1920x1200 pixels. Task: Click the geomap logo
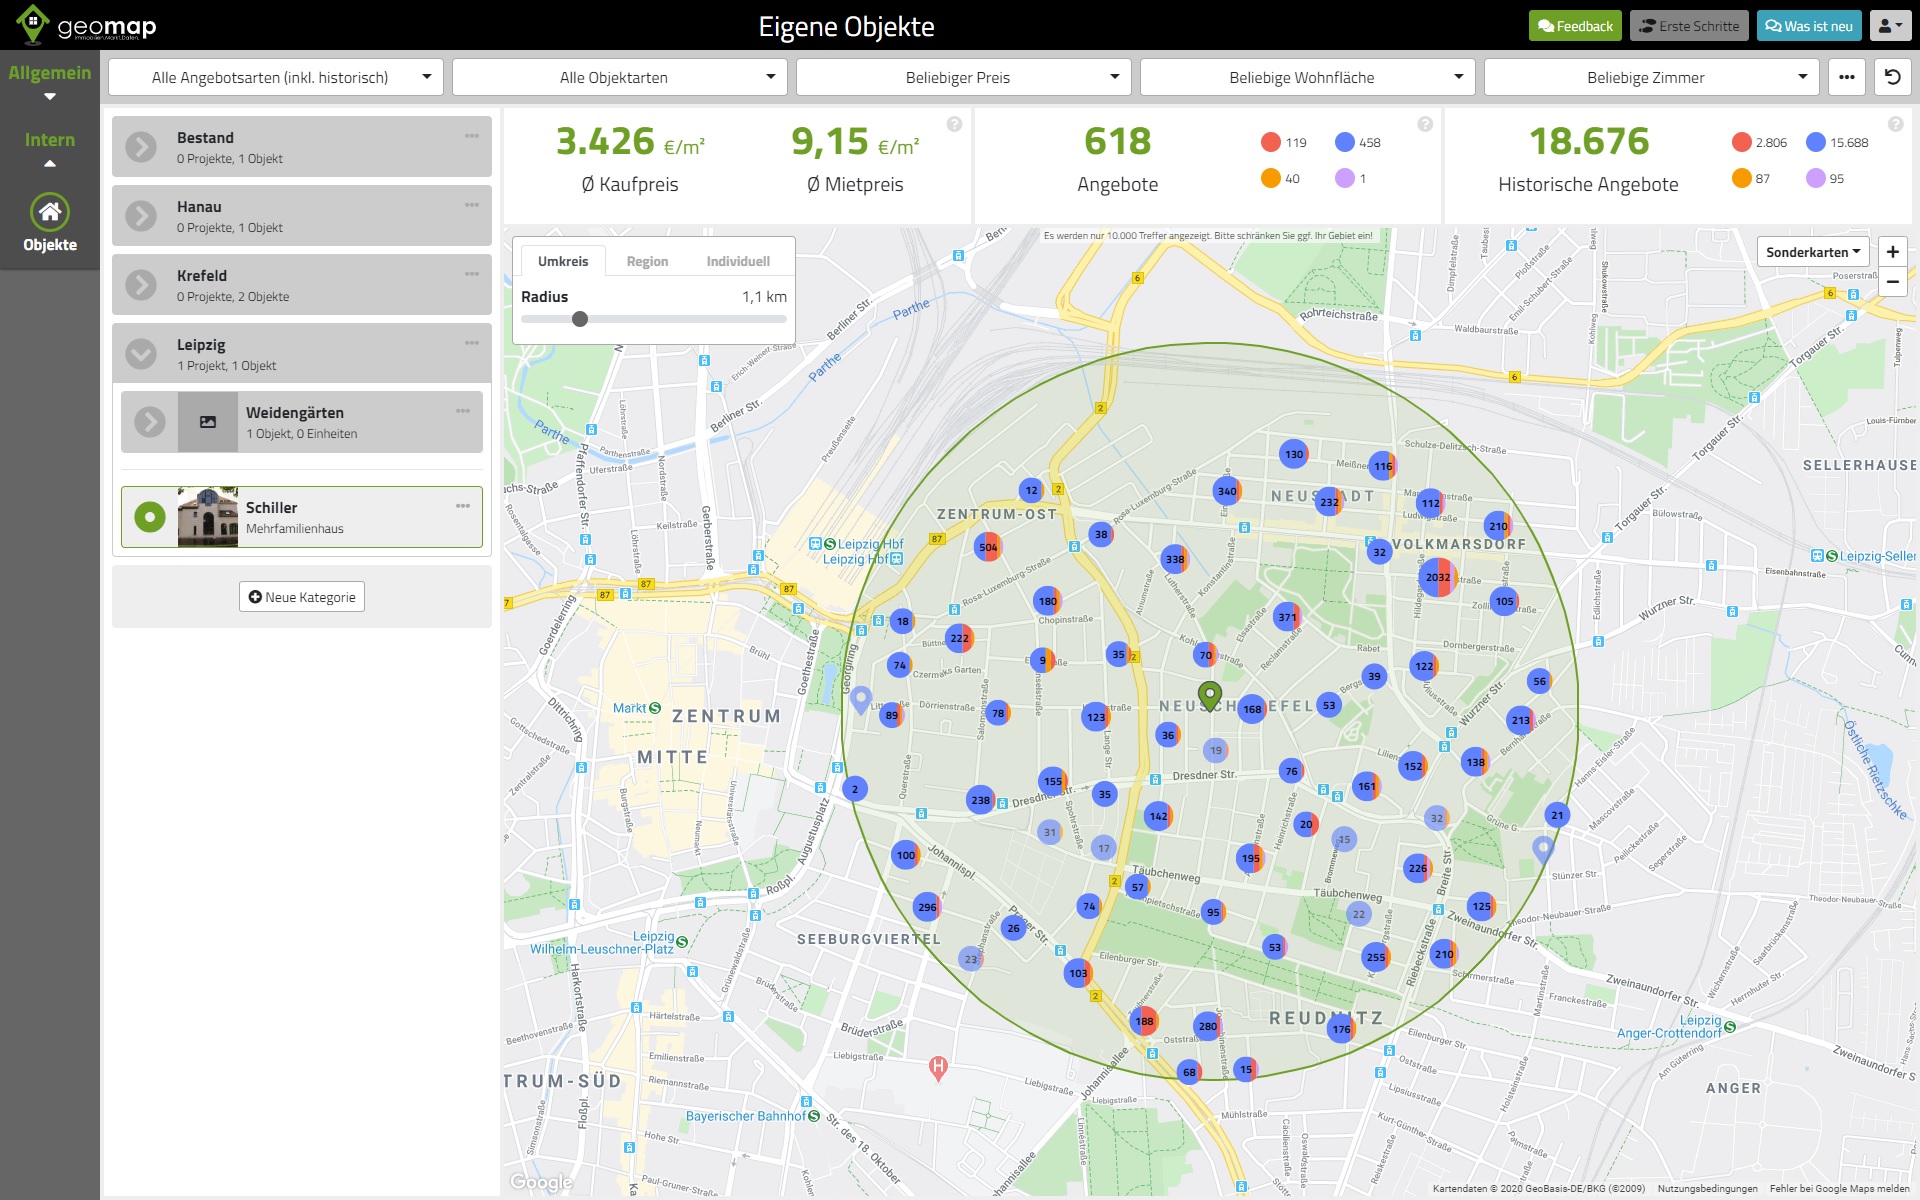tap(85, 26)
